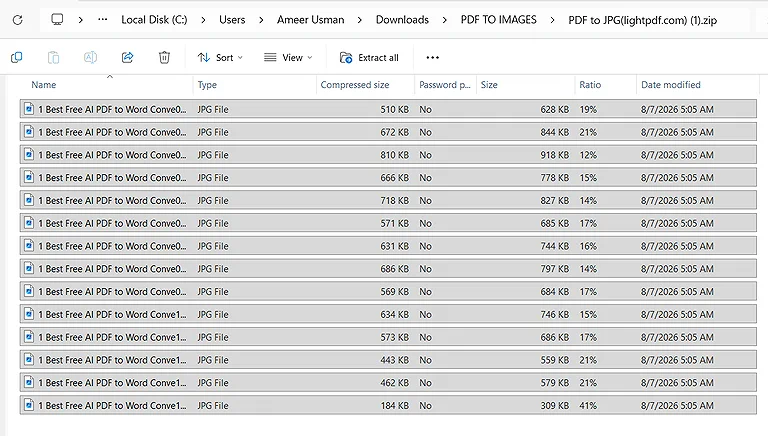Image resolution: width=768 pixels, height=436 pixels.
Task: Select the JPG icon of the 686 KB file
Action: point(29,268)
